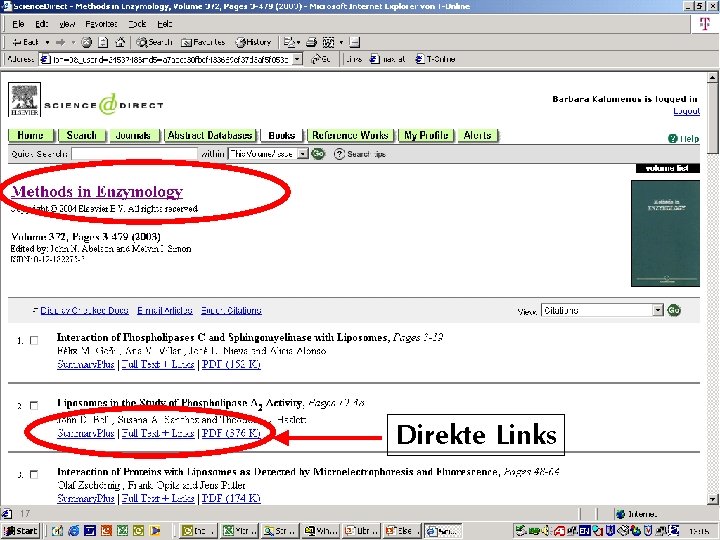The width and height of the screenshot is (720, 540).
Task: Tick the checkbox for article 2
Action: (34, 405)
